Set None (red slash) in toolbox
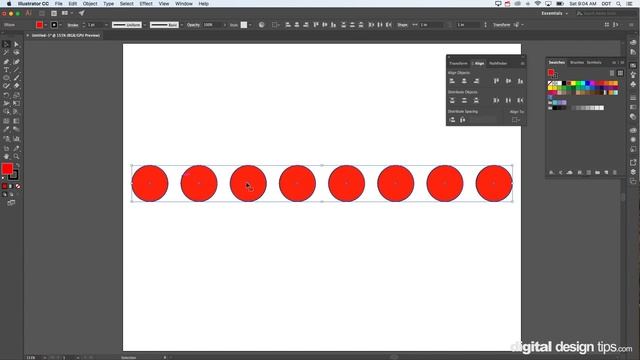The image size is (640, 360). (18, 187)
